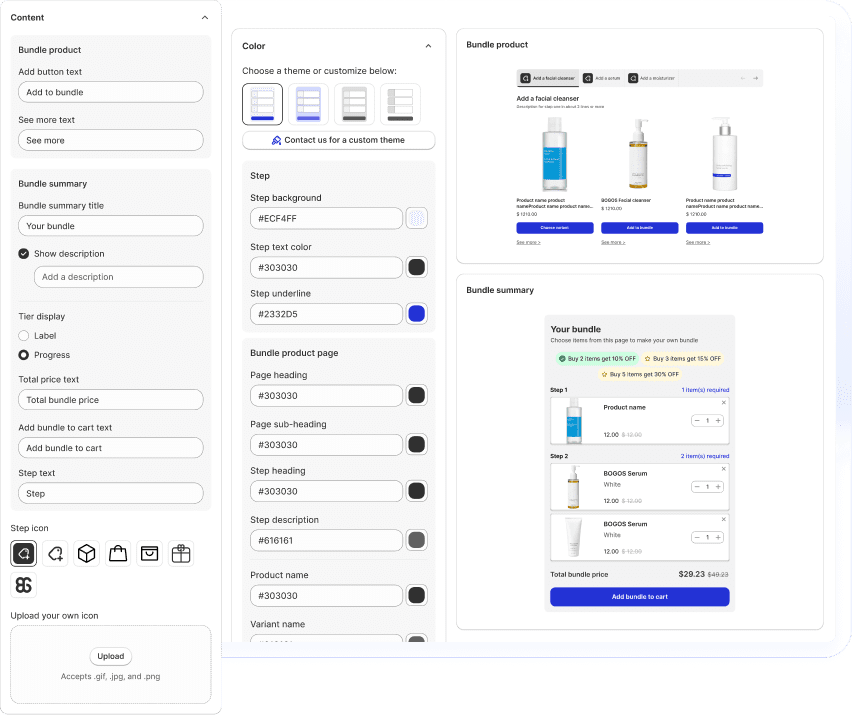The width and height of the screenshot is (853, 716).
Task: Switch to Add a serum tab
Action: (x=601, y=78)
